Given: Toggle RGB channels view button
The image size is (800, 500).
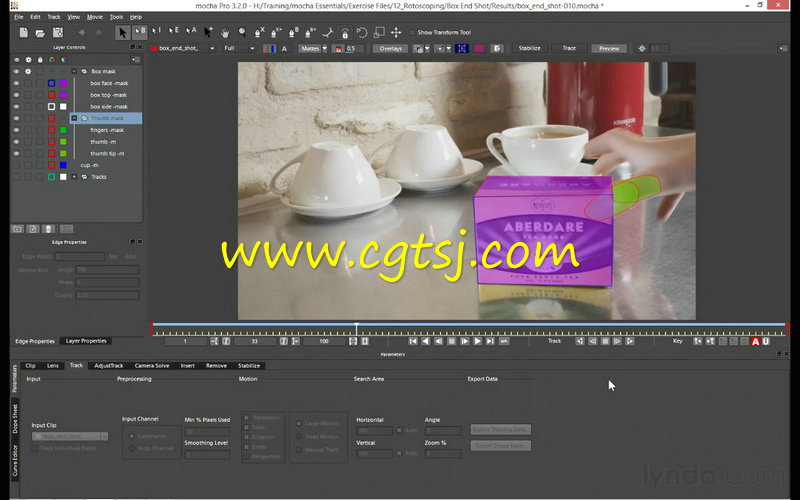Looking at the screenshot, I should 269,48.
